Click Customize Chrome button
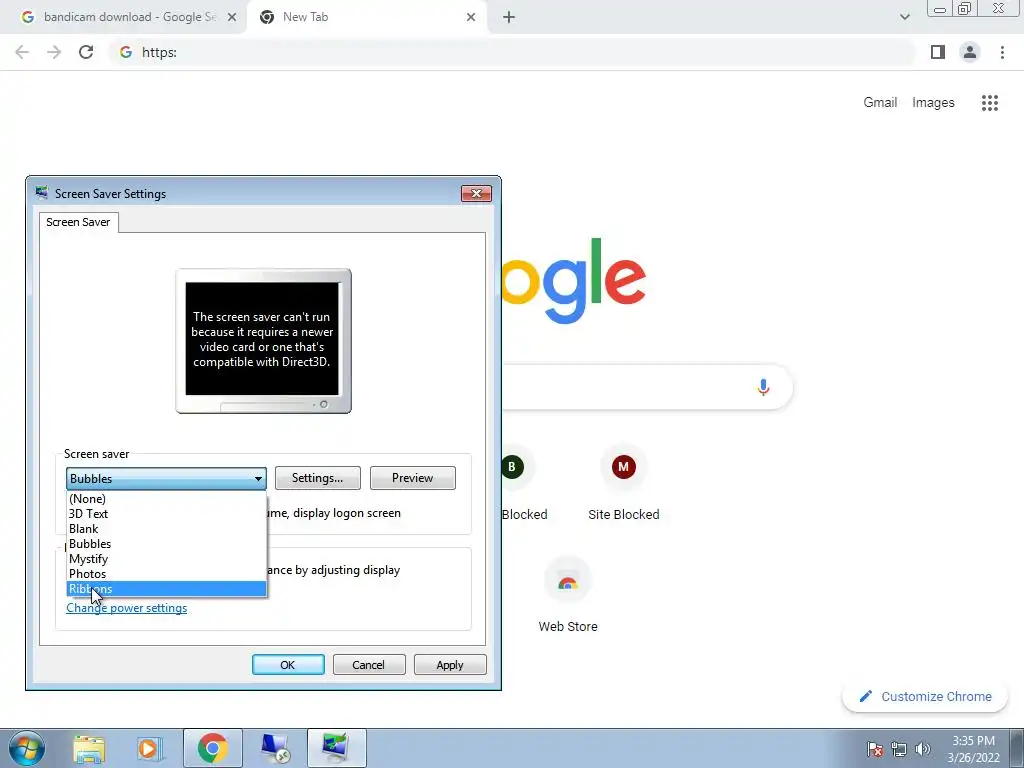The image size is (1024, 768). (x=926, y=697)
